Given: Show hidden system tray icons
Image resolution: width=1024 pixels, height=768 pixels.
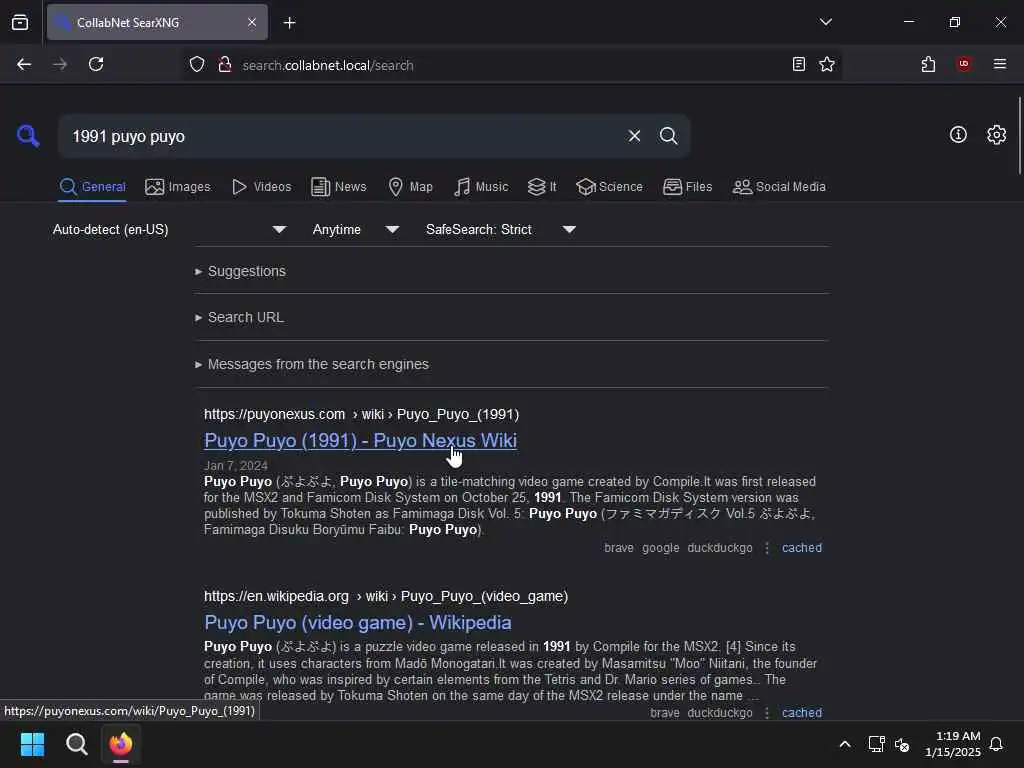Looking at the screenshot, I should (x=844, y=744).
